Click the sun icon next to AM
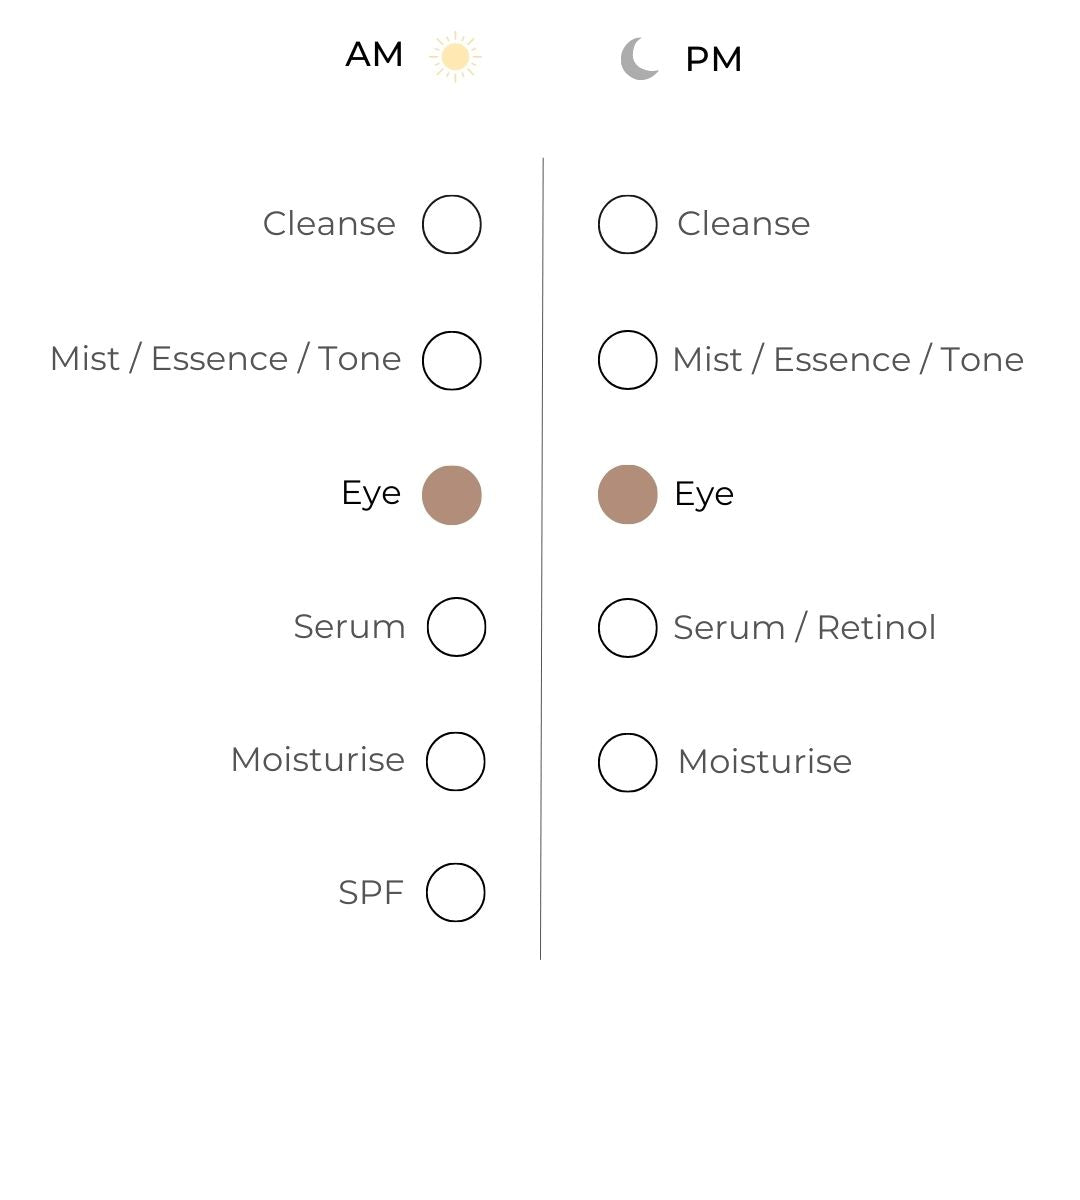Viewport: 1080px width, 1200px height. pyautogui.click(x=456, y=56)
